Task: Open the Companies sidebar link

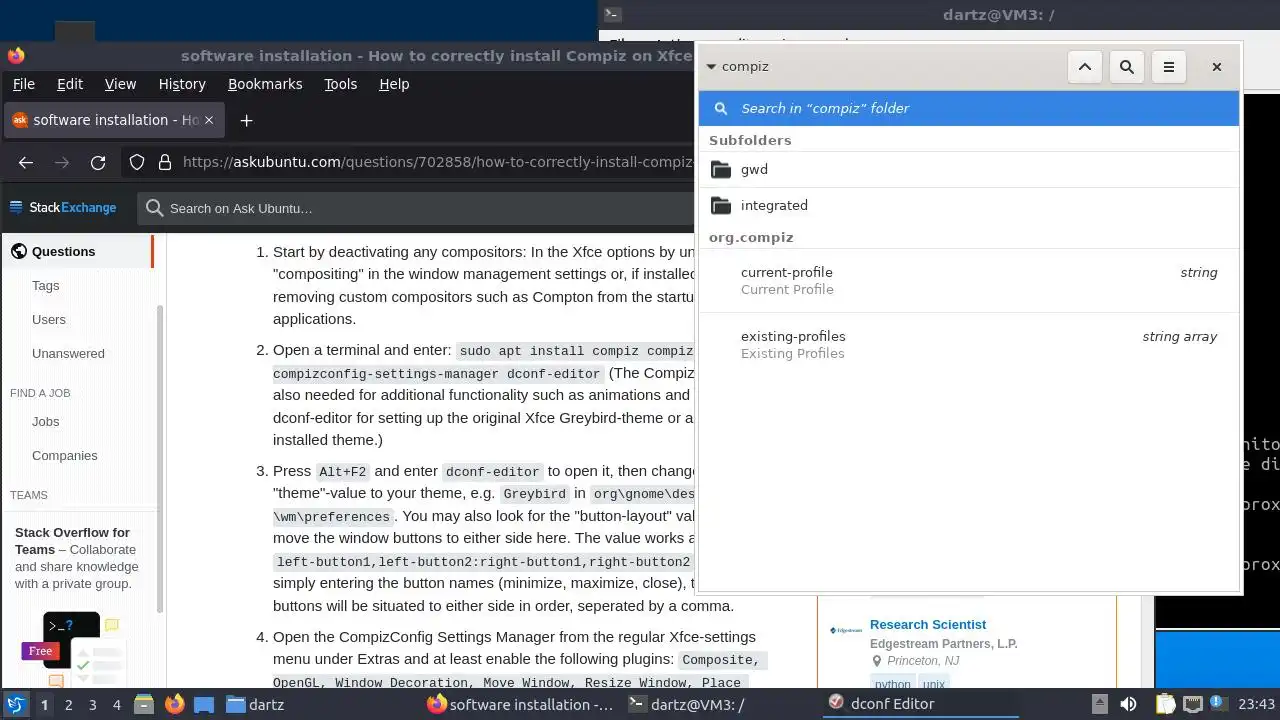Action: click(x=64, y=456)
